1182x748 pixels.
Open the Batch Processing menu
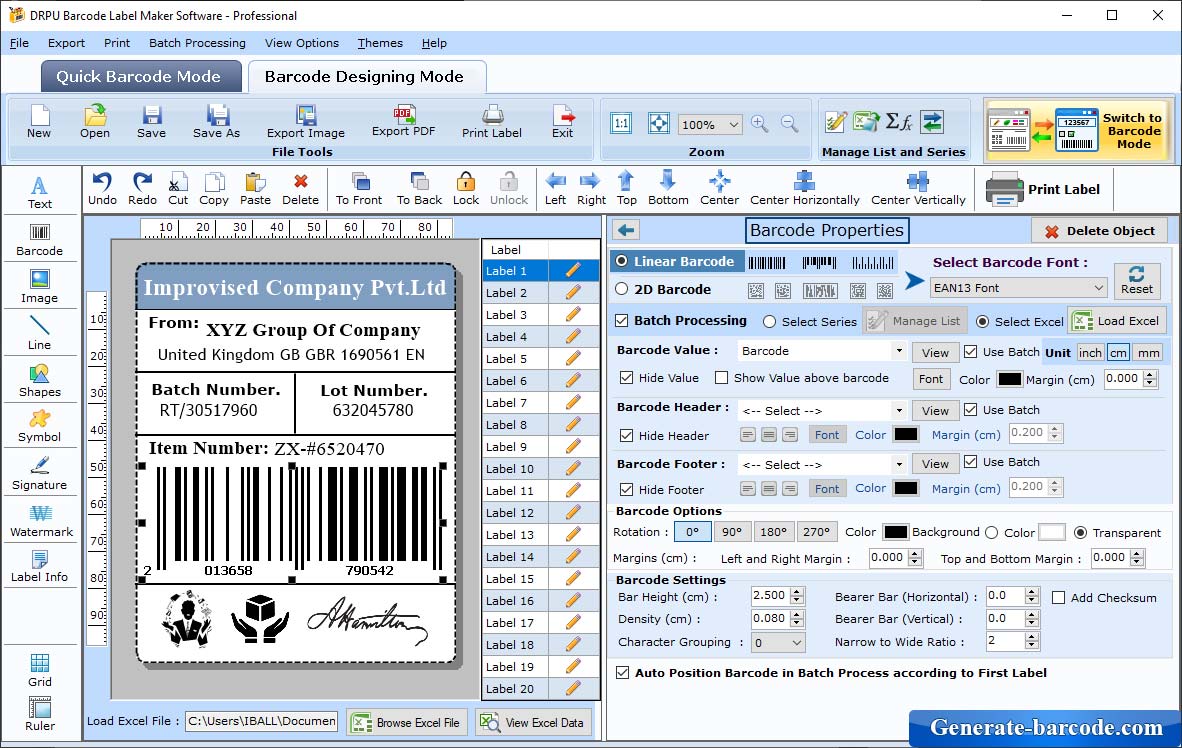198,43
